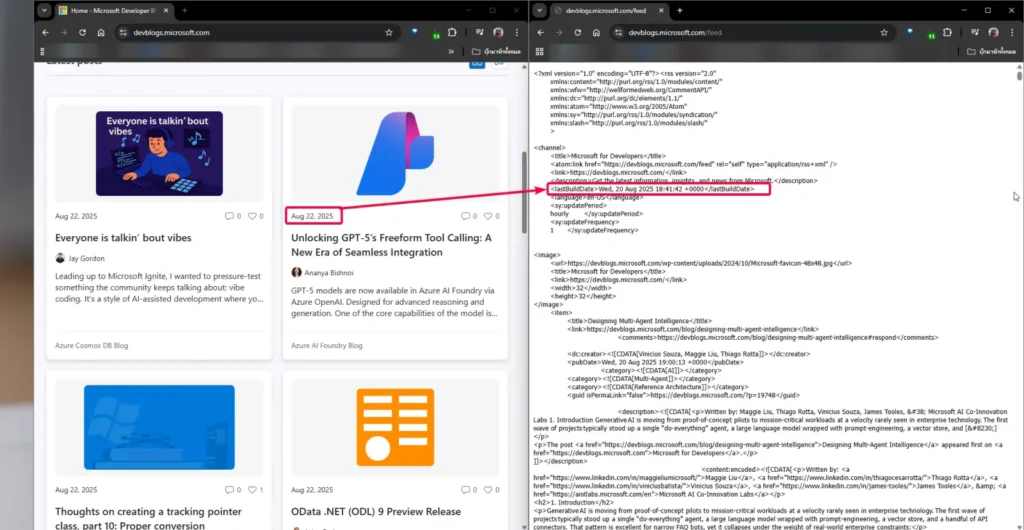Open a new tab in the left browser window
Image resolution: width=1024 pixels, height=530 pixels.
coord(185,10)
